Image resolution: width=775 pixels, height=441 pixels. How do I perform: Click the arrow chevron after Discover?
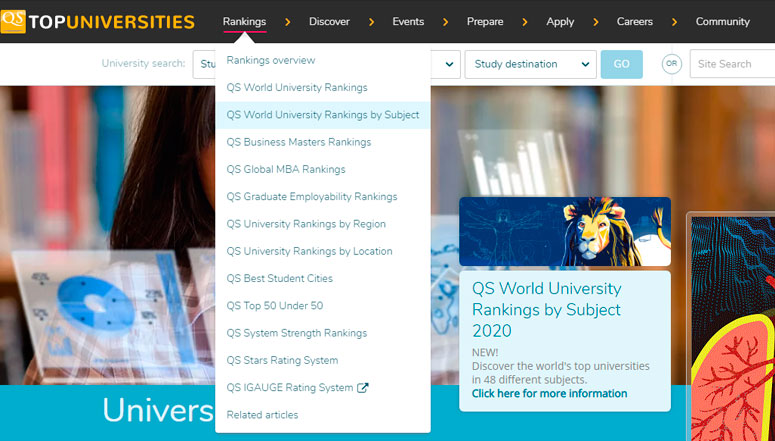[x=371, y=22]
